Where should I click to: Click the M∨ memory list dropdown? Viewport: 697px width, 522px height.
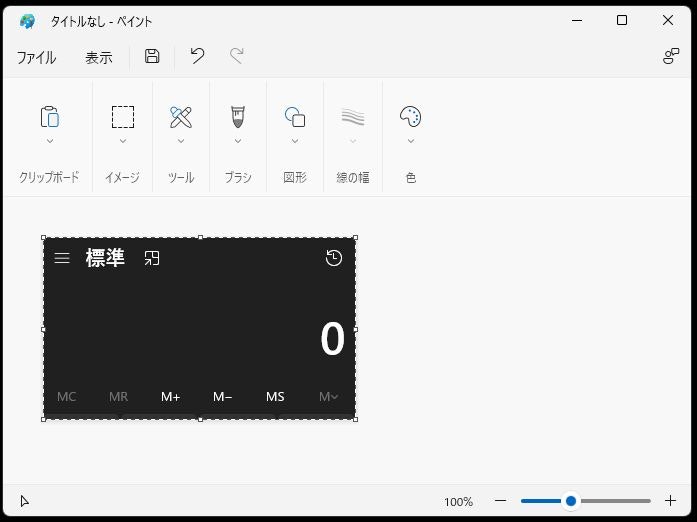(328, 396)
